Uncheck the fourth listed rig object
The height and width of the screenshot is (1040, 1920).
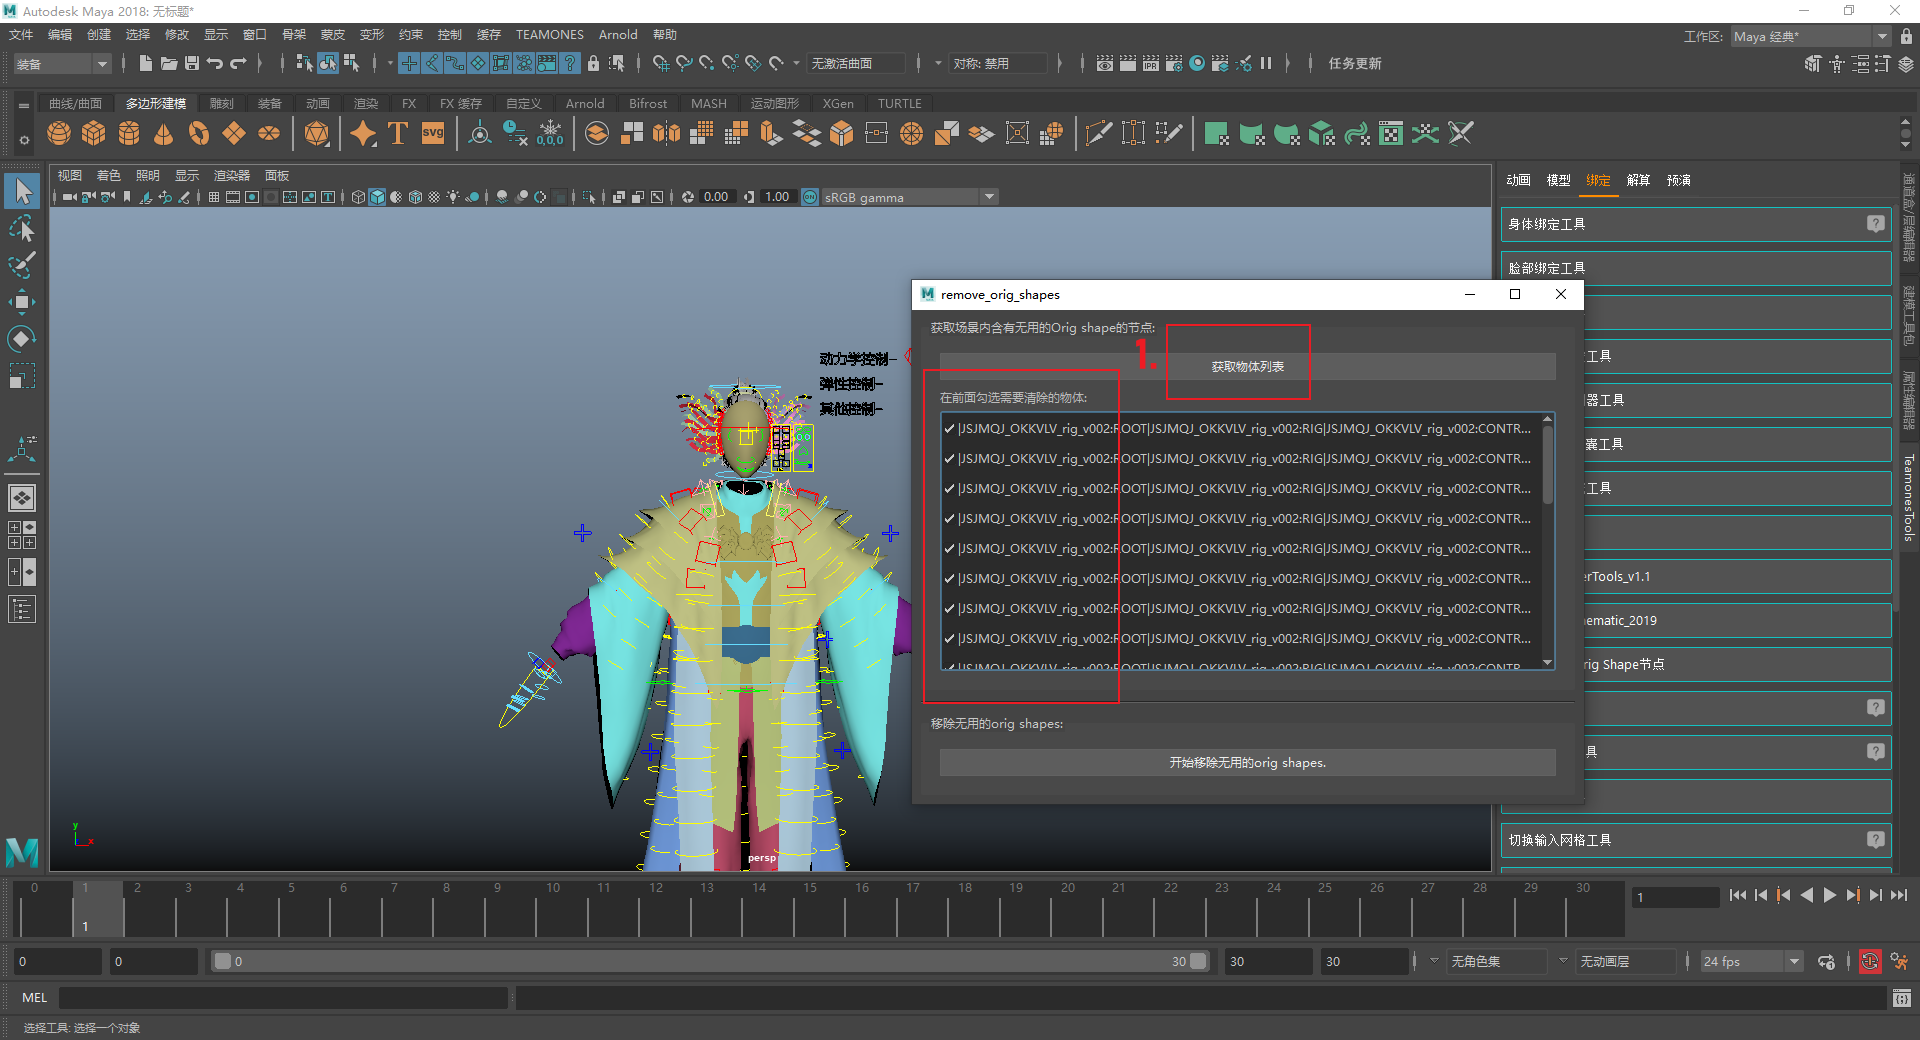tap(949, 519)
